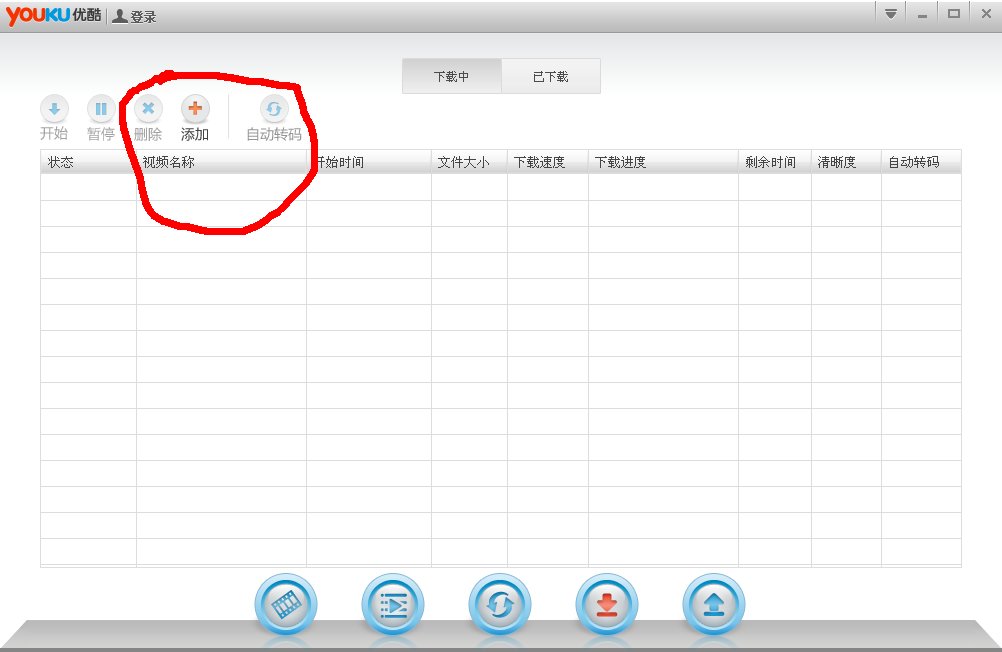Switch to the 下载中 tab
The width and height of the screenshot is (1002, 652).
pyautogui.click(x=452, y=77)
